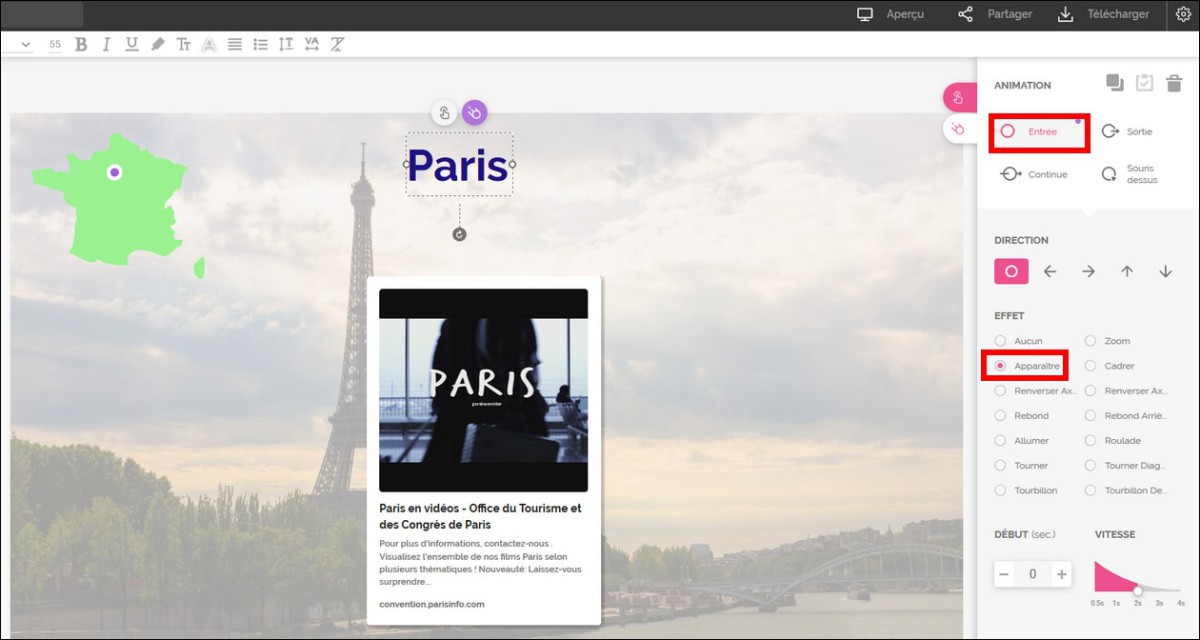Open the font family dropdown arrow
This screenshot has width=1200, height=640.
25,44
